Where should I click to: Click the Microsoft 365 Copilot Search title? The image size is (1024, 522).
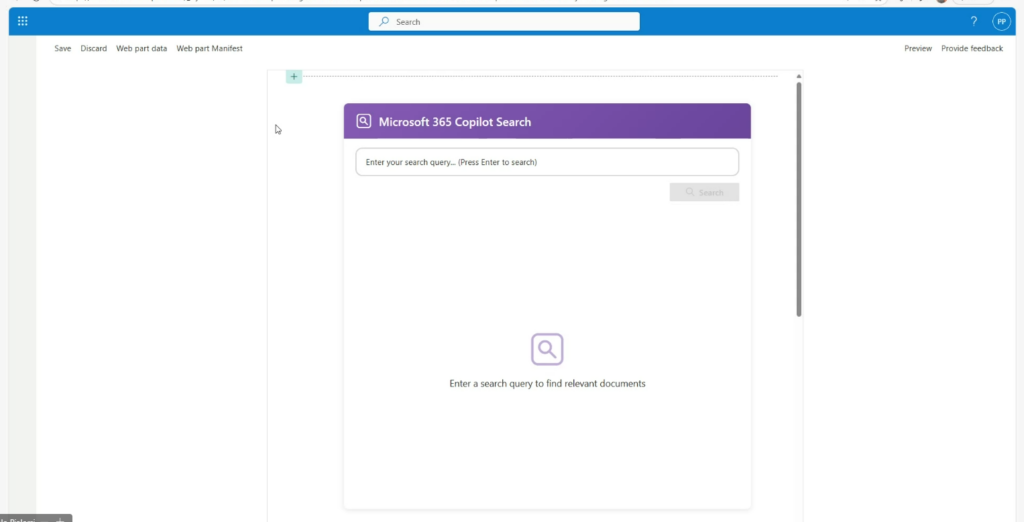[455, 122]
